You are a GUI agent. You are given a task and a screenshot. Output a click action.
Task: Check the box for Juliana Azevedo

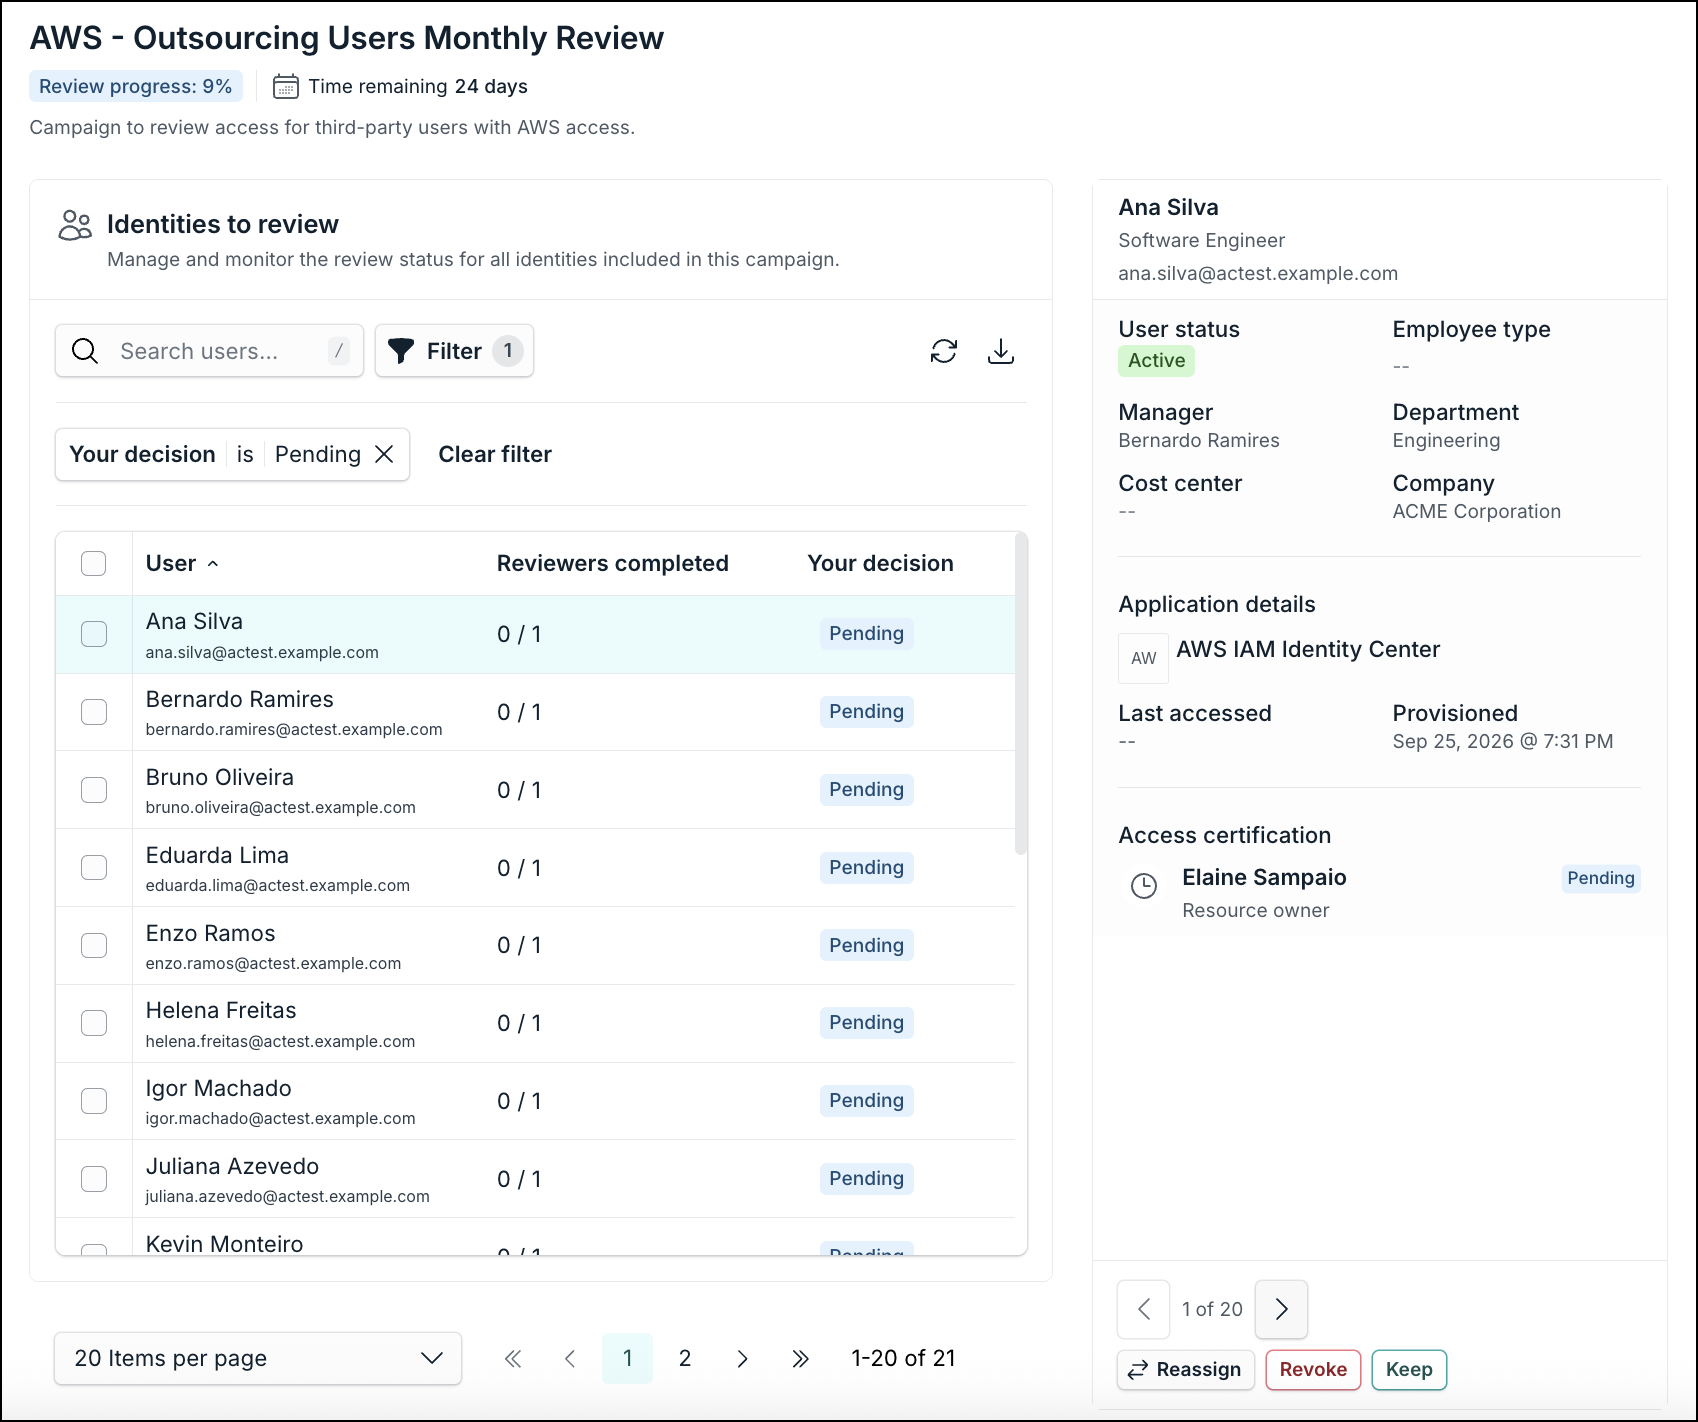tap(94, 1179)
